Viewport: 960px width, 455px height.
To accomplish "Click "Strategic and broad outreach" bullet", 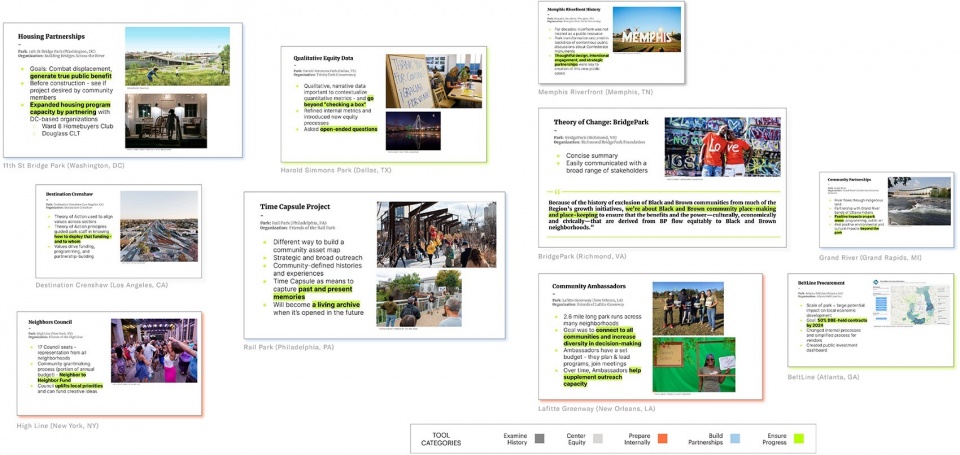I will 318,258.
